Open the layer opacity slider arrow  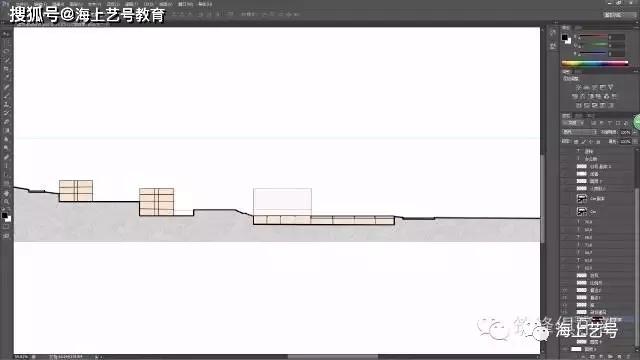[x=634, y=132]
